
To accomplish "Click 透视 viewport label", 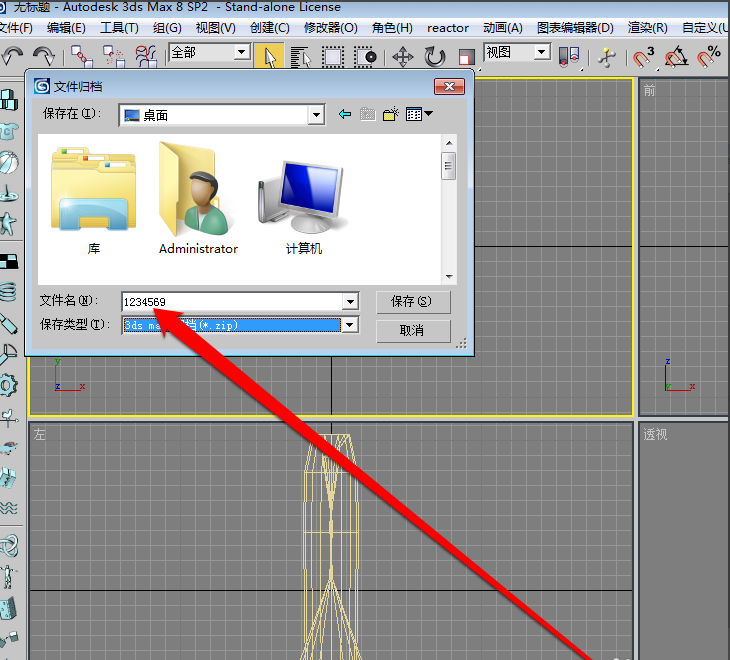I will (655, 435).
